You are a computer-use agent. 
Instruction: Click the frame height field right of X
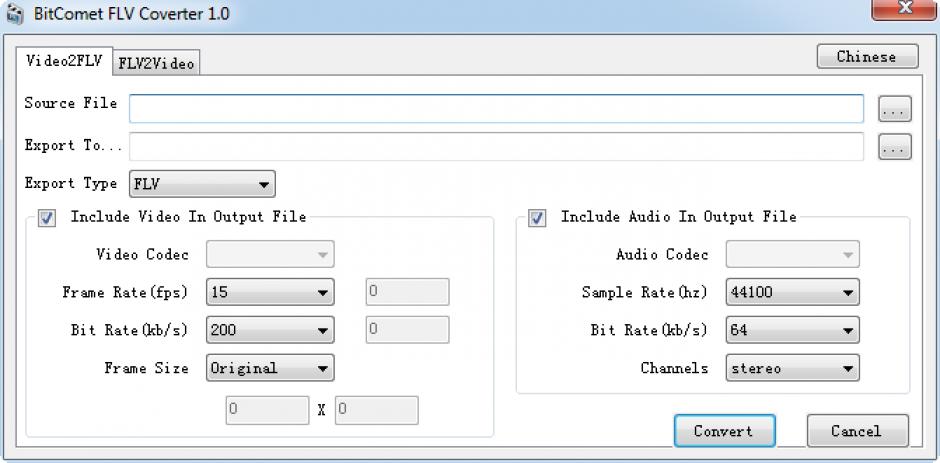(376, 410)
